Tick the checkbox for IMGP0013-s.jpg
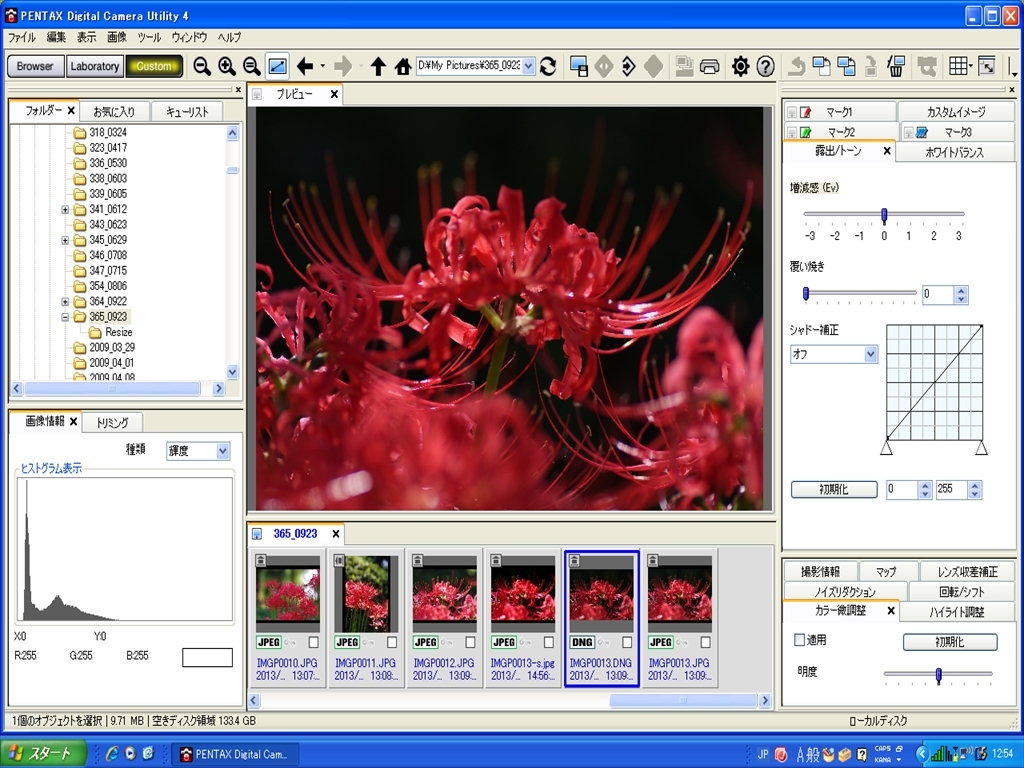The height and width of the screenshot is (768, 1024). (x=549, y=642)
